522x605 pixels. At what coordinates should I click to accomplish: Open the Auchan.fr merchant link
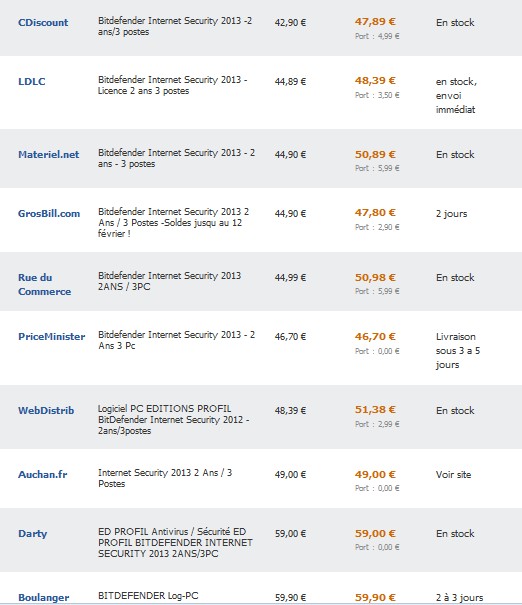tap(42, 474)
